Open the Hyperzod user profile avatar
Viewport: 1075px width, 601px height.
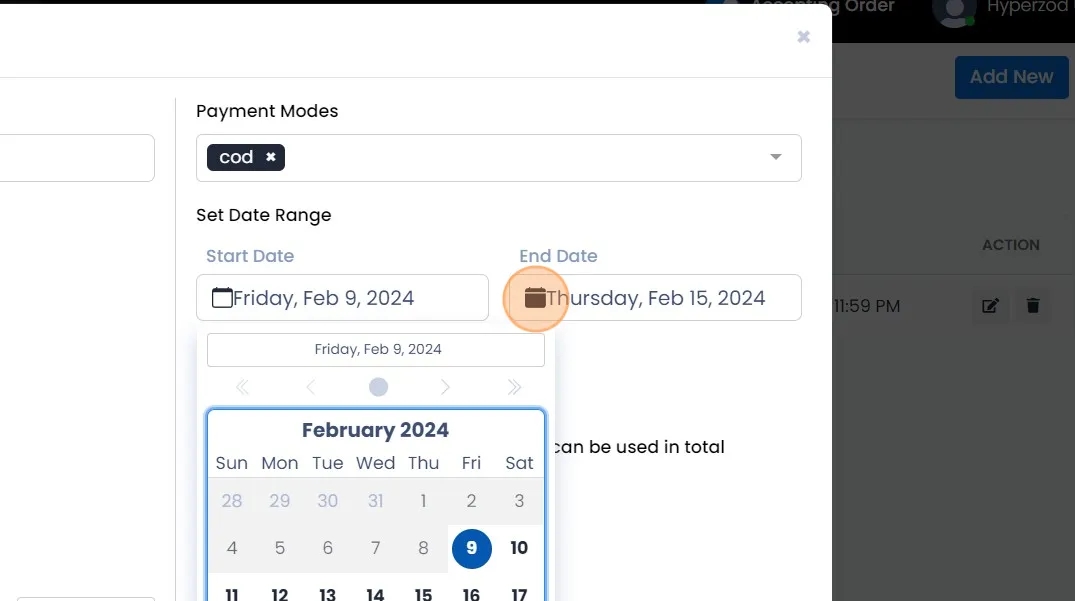[x=953, y=10]
